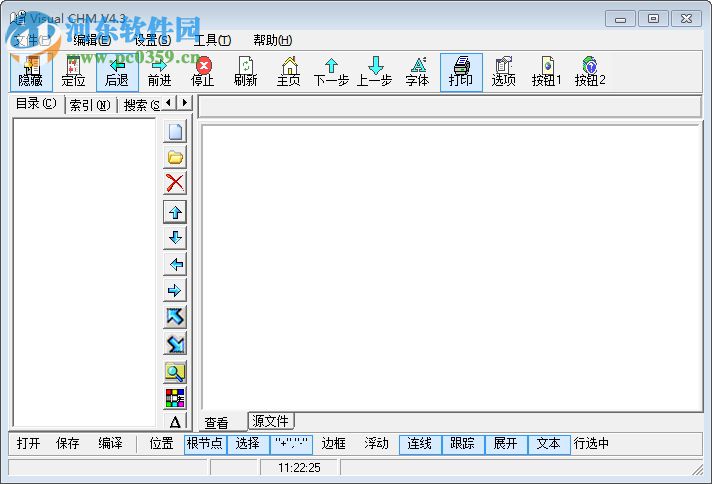Click the 按钮1 toolbar icon
712x484 pixels.
547,72
